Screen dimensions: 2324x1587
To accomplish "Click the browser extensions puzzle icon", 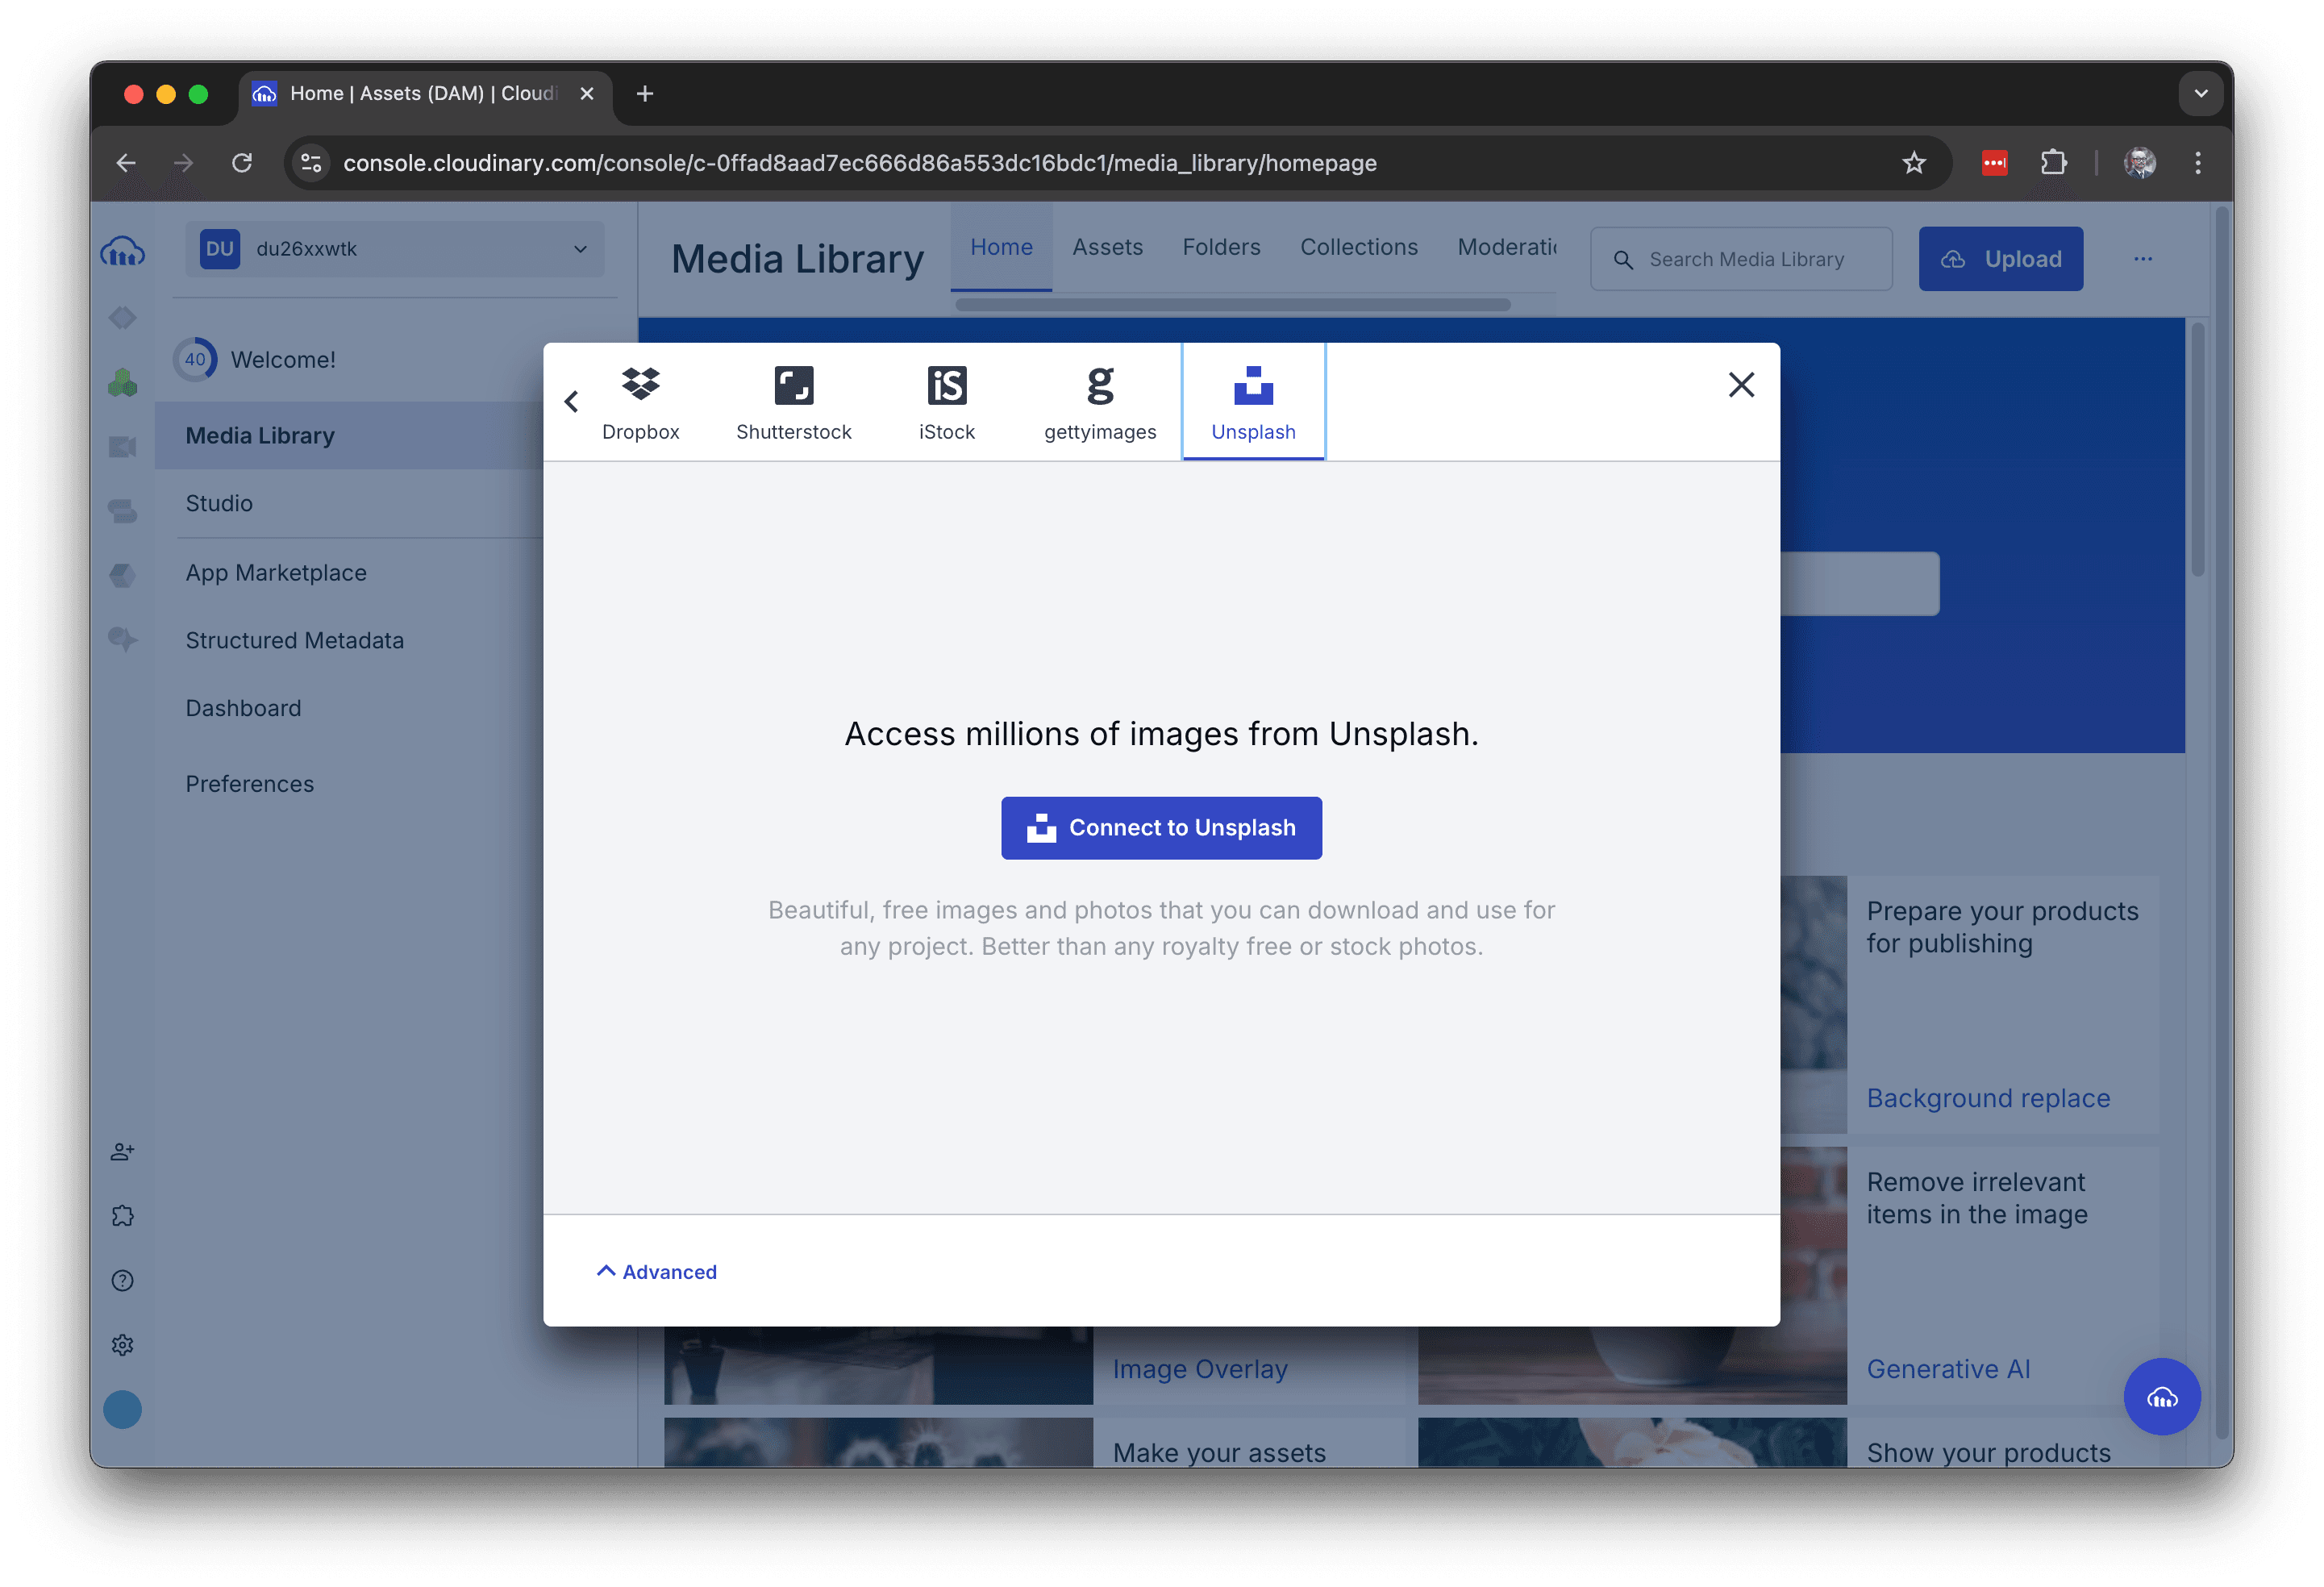I will pos(2053,163).
